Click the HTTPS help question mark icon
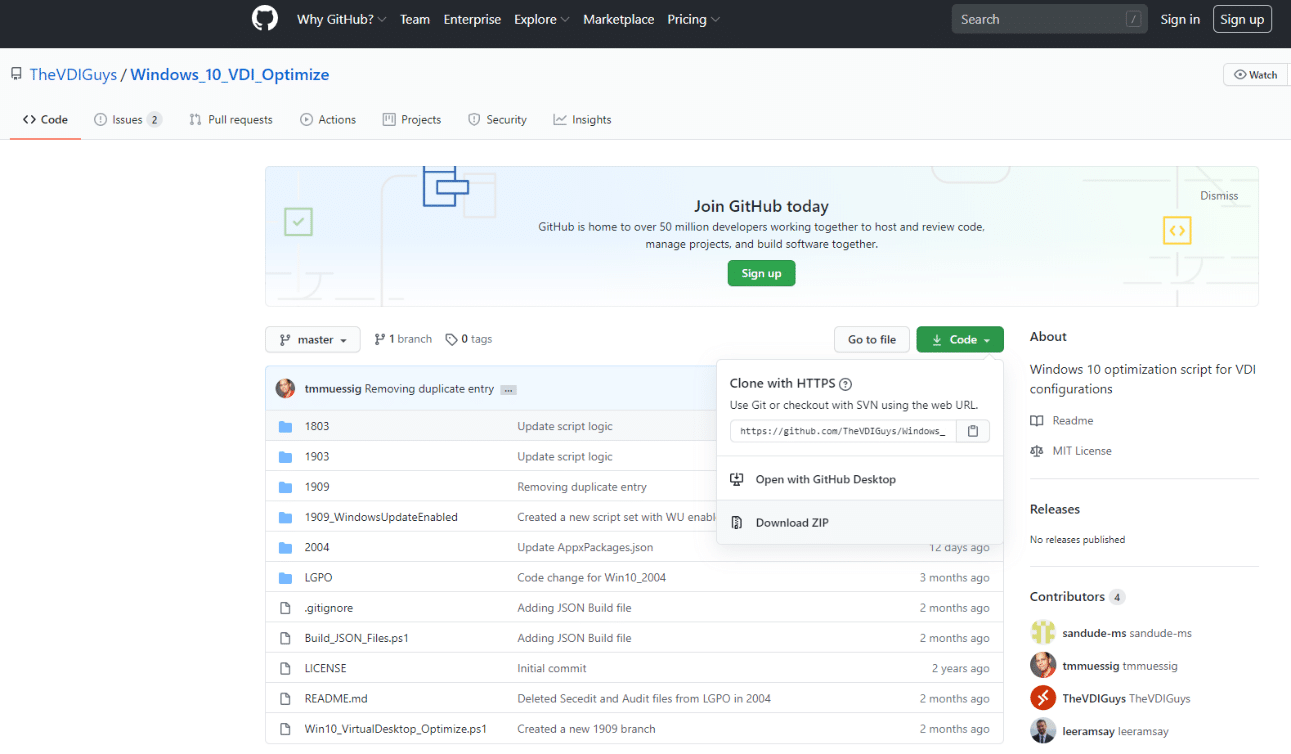The width and height of the screenshot is (1291, 754). coord(845,384)
